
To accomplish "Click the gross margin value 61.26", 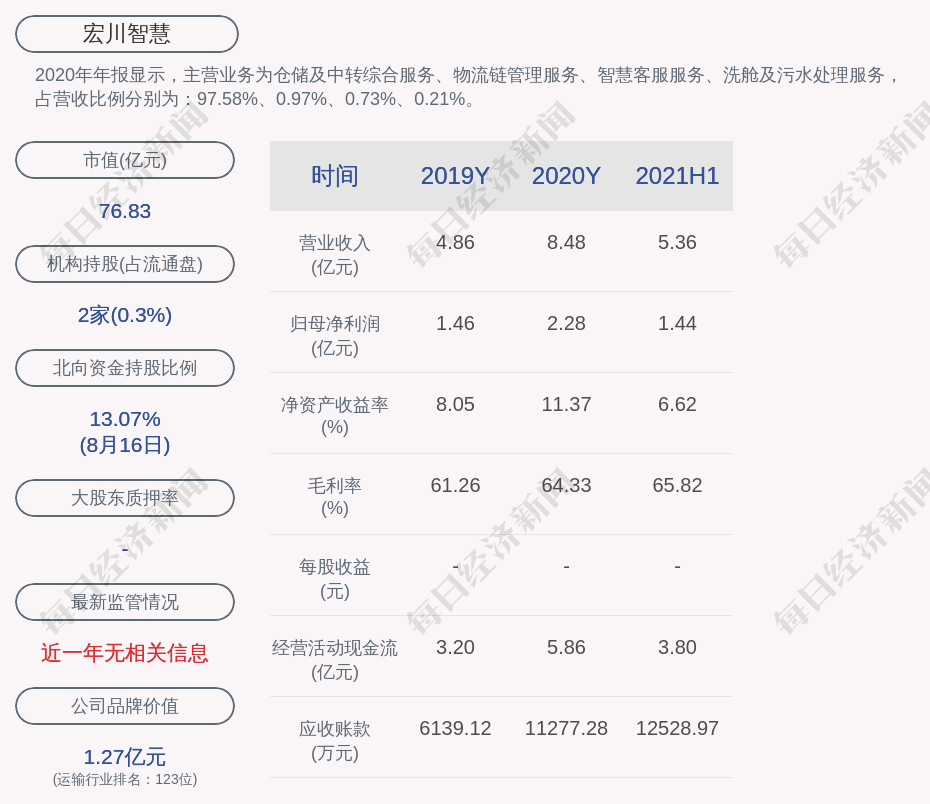I will click(x=456, y=486).
